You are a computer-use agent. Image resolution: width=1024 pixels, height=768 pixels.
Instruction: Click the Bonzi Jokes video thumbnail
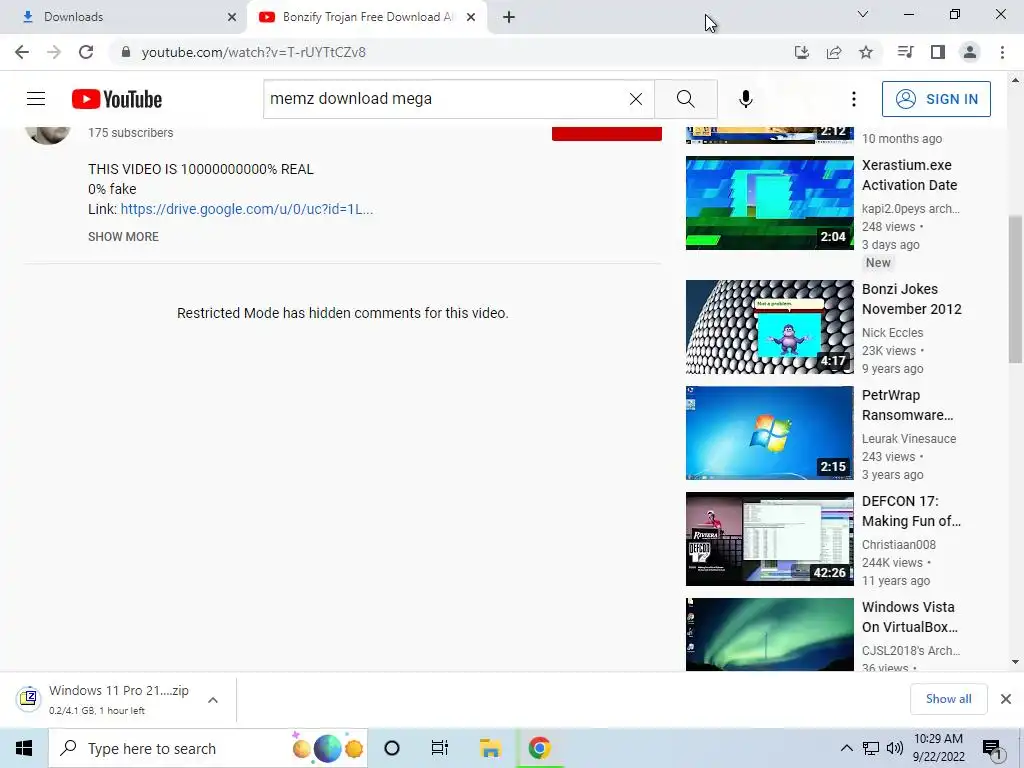pos(769,327)
